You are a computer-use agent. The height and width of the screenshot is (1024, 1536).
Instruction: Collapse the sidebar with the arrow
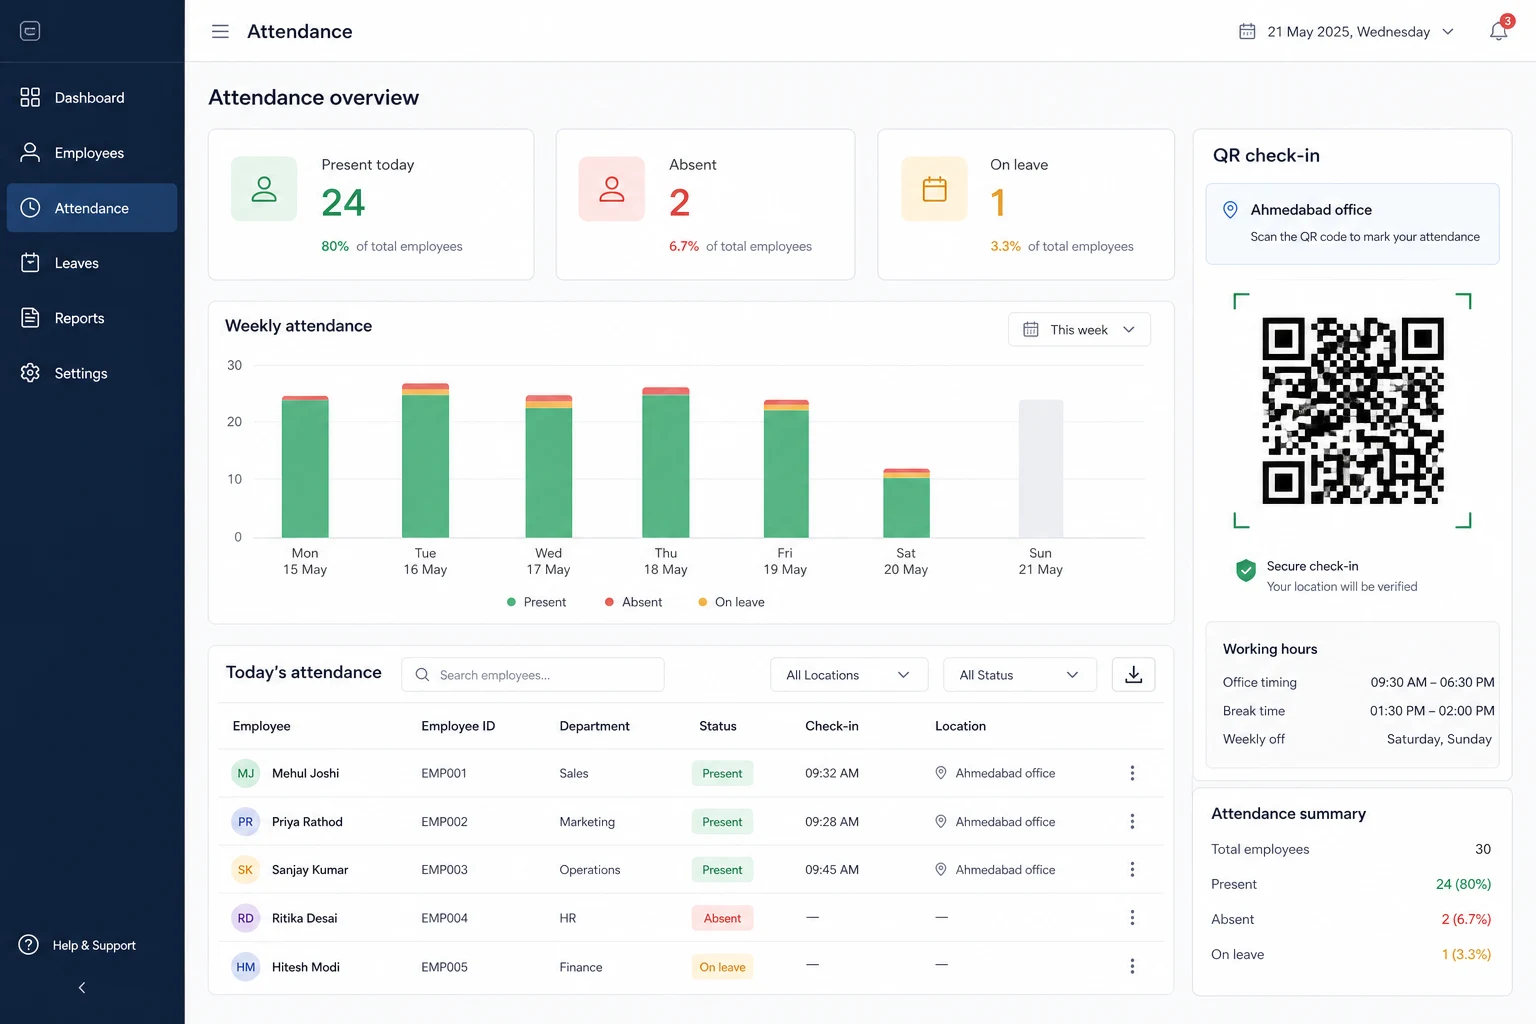(82, 988)
